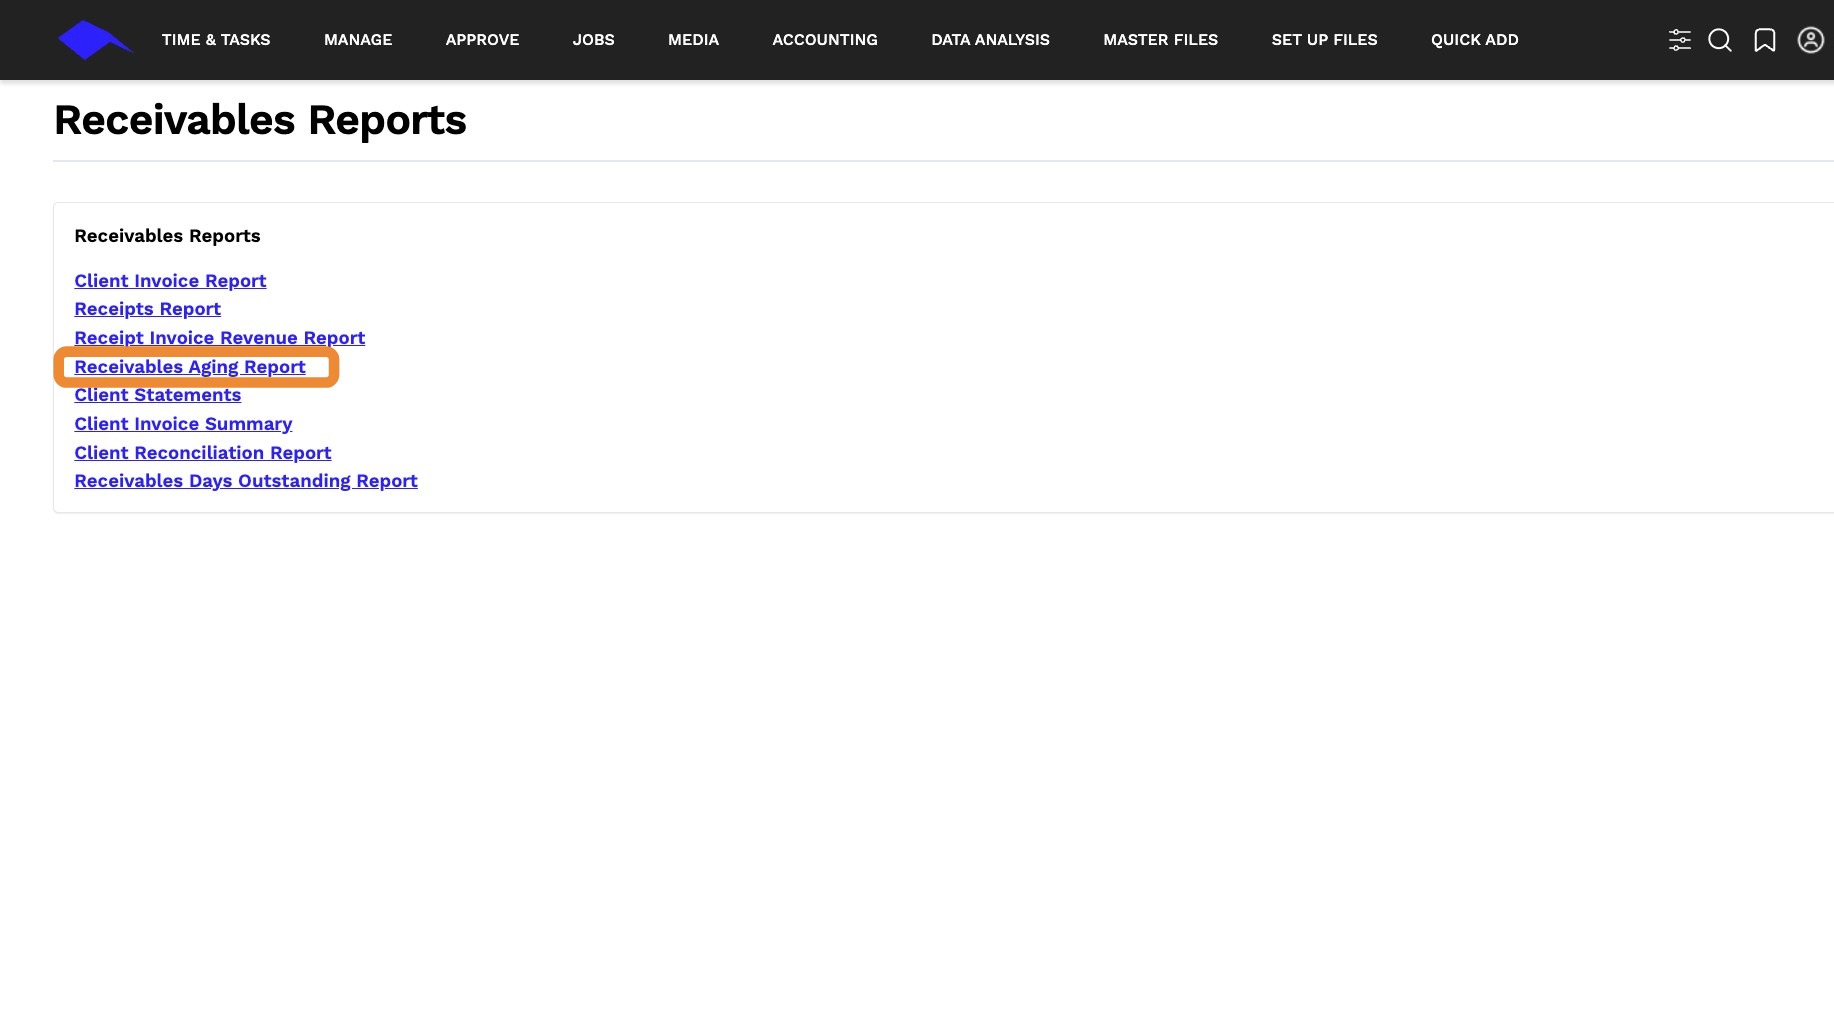Open the Client Invoice Summary link
Viewport: 1834px width, 1025px height.
pos(183,424)
